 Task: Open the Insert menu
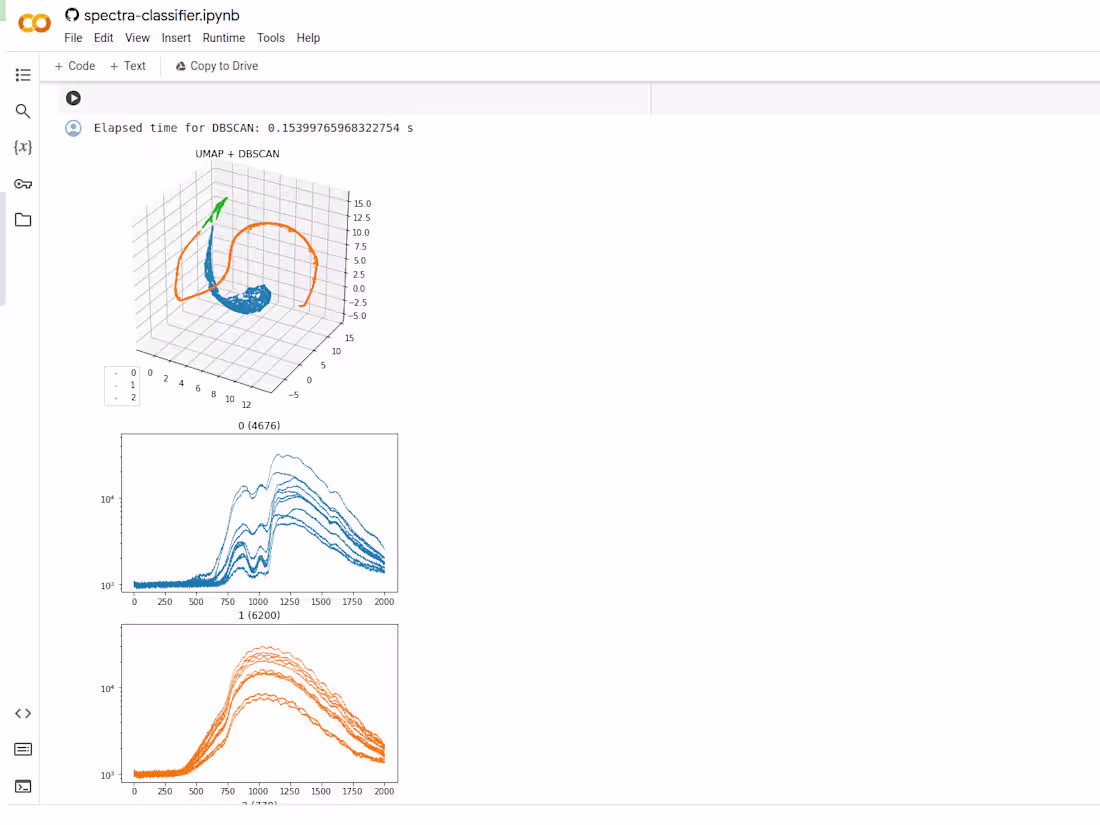(176, 37)
